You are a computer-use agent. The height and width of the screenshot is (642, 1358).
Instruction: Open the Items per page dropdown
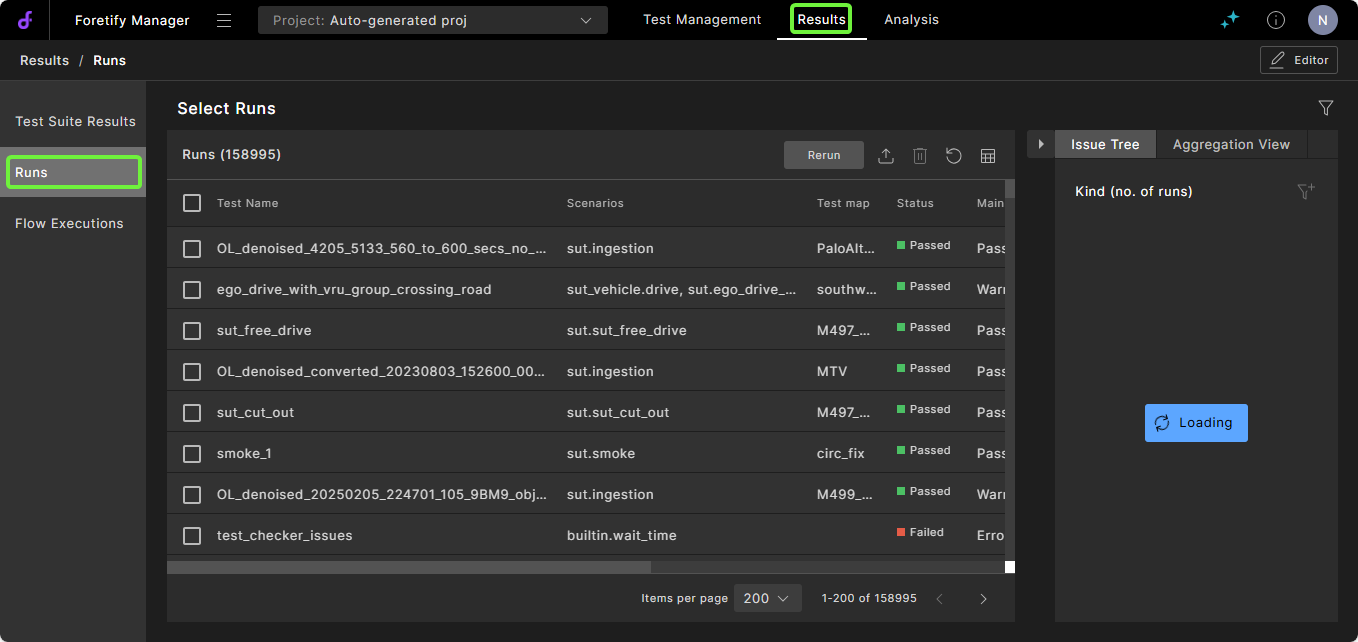767,598
